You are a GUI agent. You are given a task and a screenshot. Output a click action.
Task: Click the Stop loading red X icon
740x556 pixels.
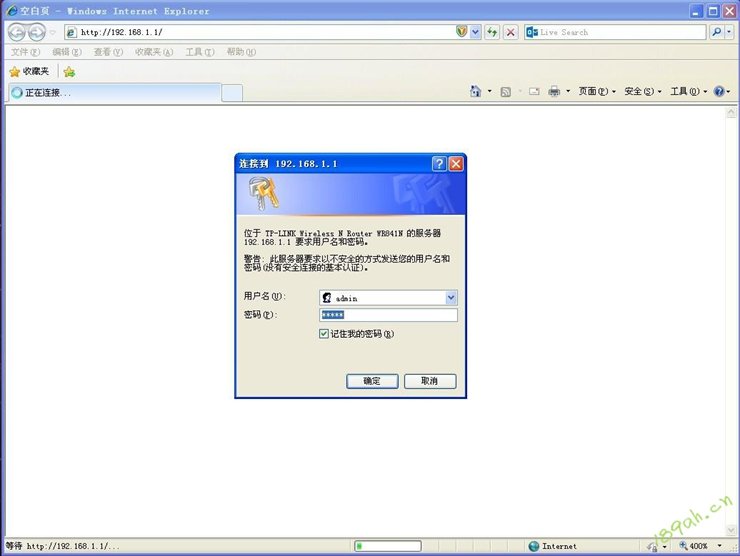(510, 32)
